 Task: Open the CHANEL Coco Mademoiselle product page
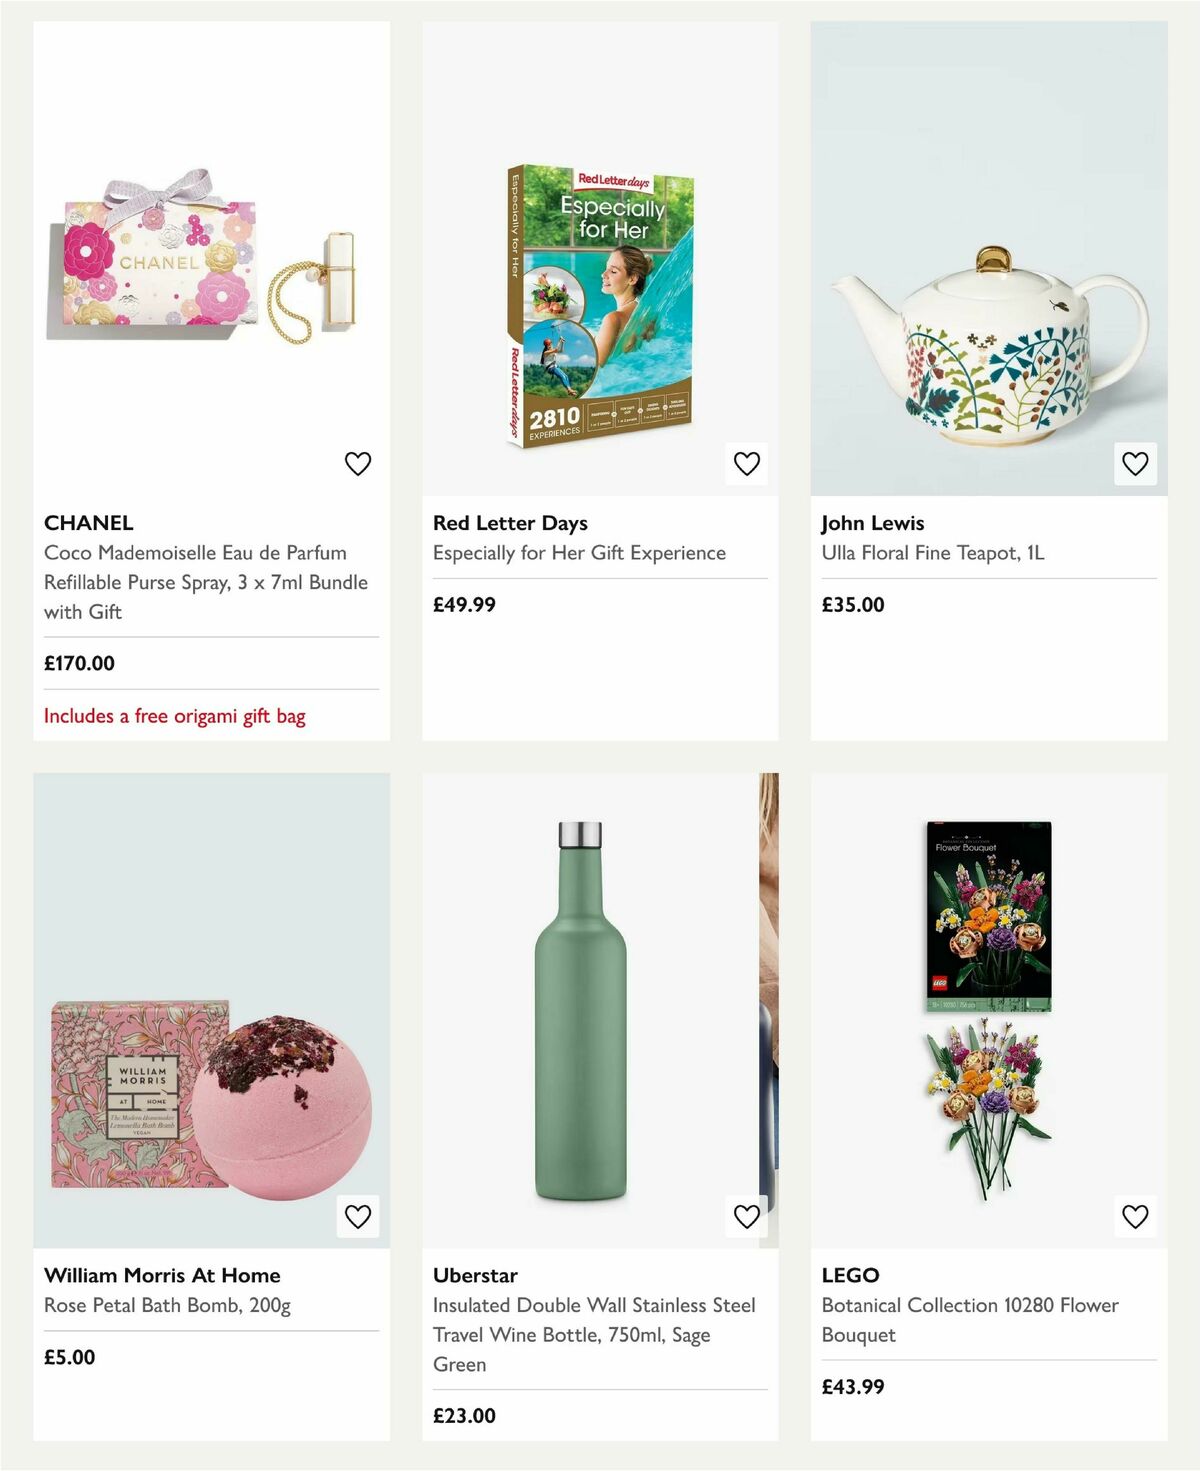coord(205,581)
